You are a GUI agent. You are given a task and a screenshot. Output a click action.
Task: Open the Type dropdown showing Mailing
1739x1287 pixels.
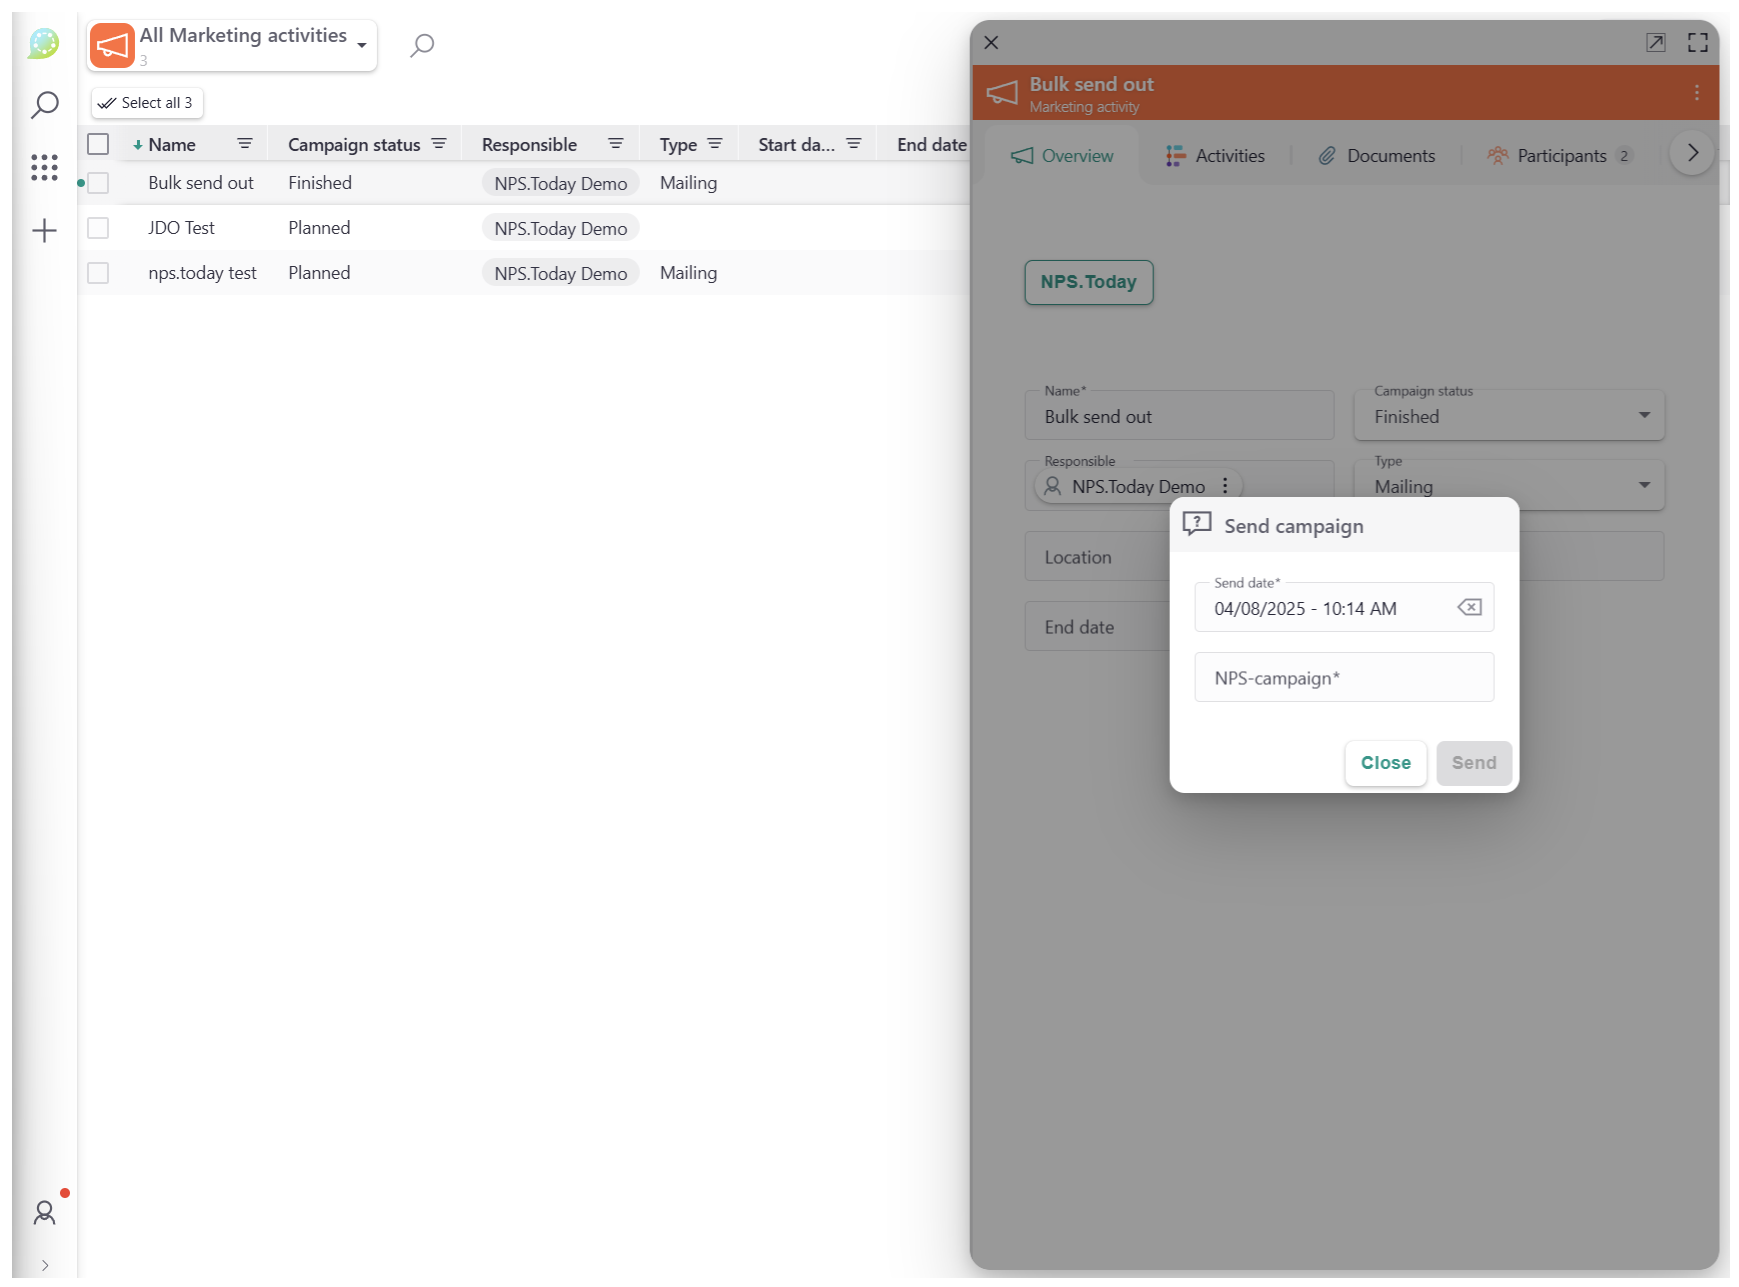1644,485
